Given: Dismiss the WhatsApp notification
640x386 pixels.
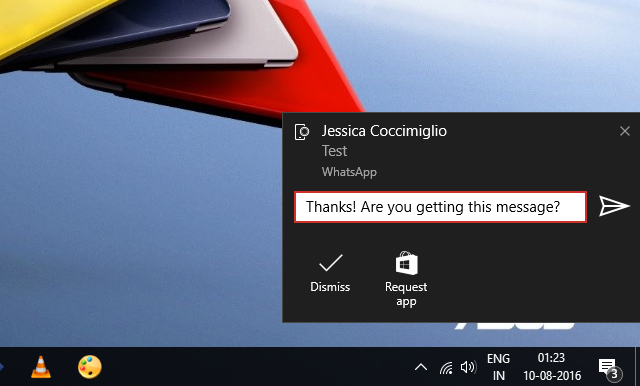Looking at the screenshot, I should click(x=330, y=273).
